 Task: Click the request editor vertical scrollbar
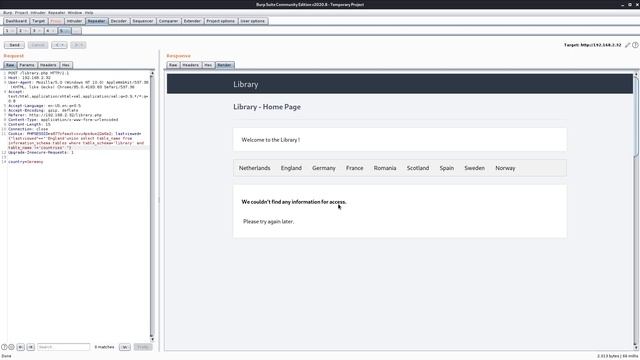(x=152, y=206)
